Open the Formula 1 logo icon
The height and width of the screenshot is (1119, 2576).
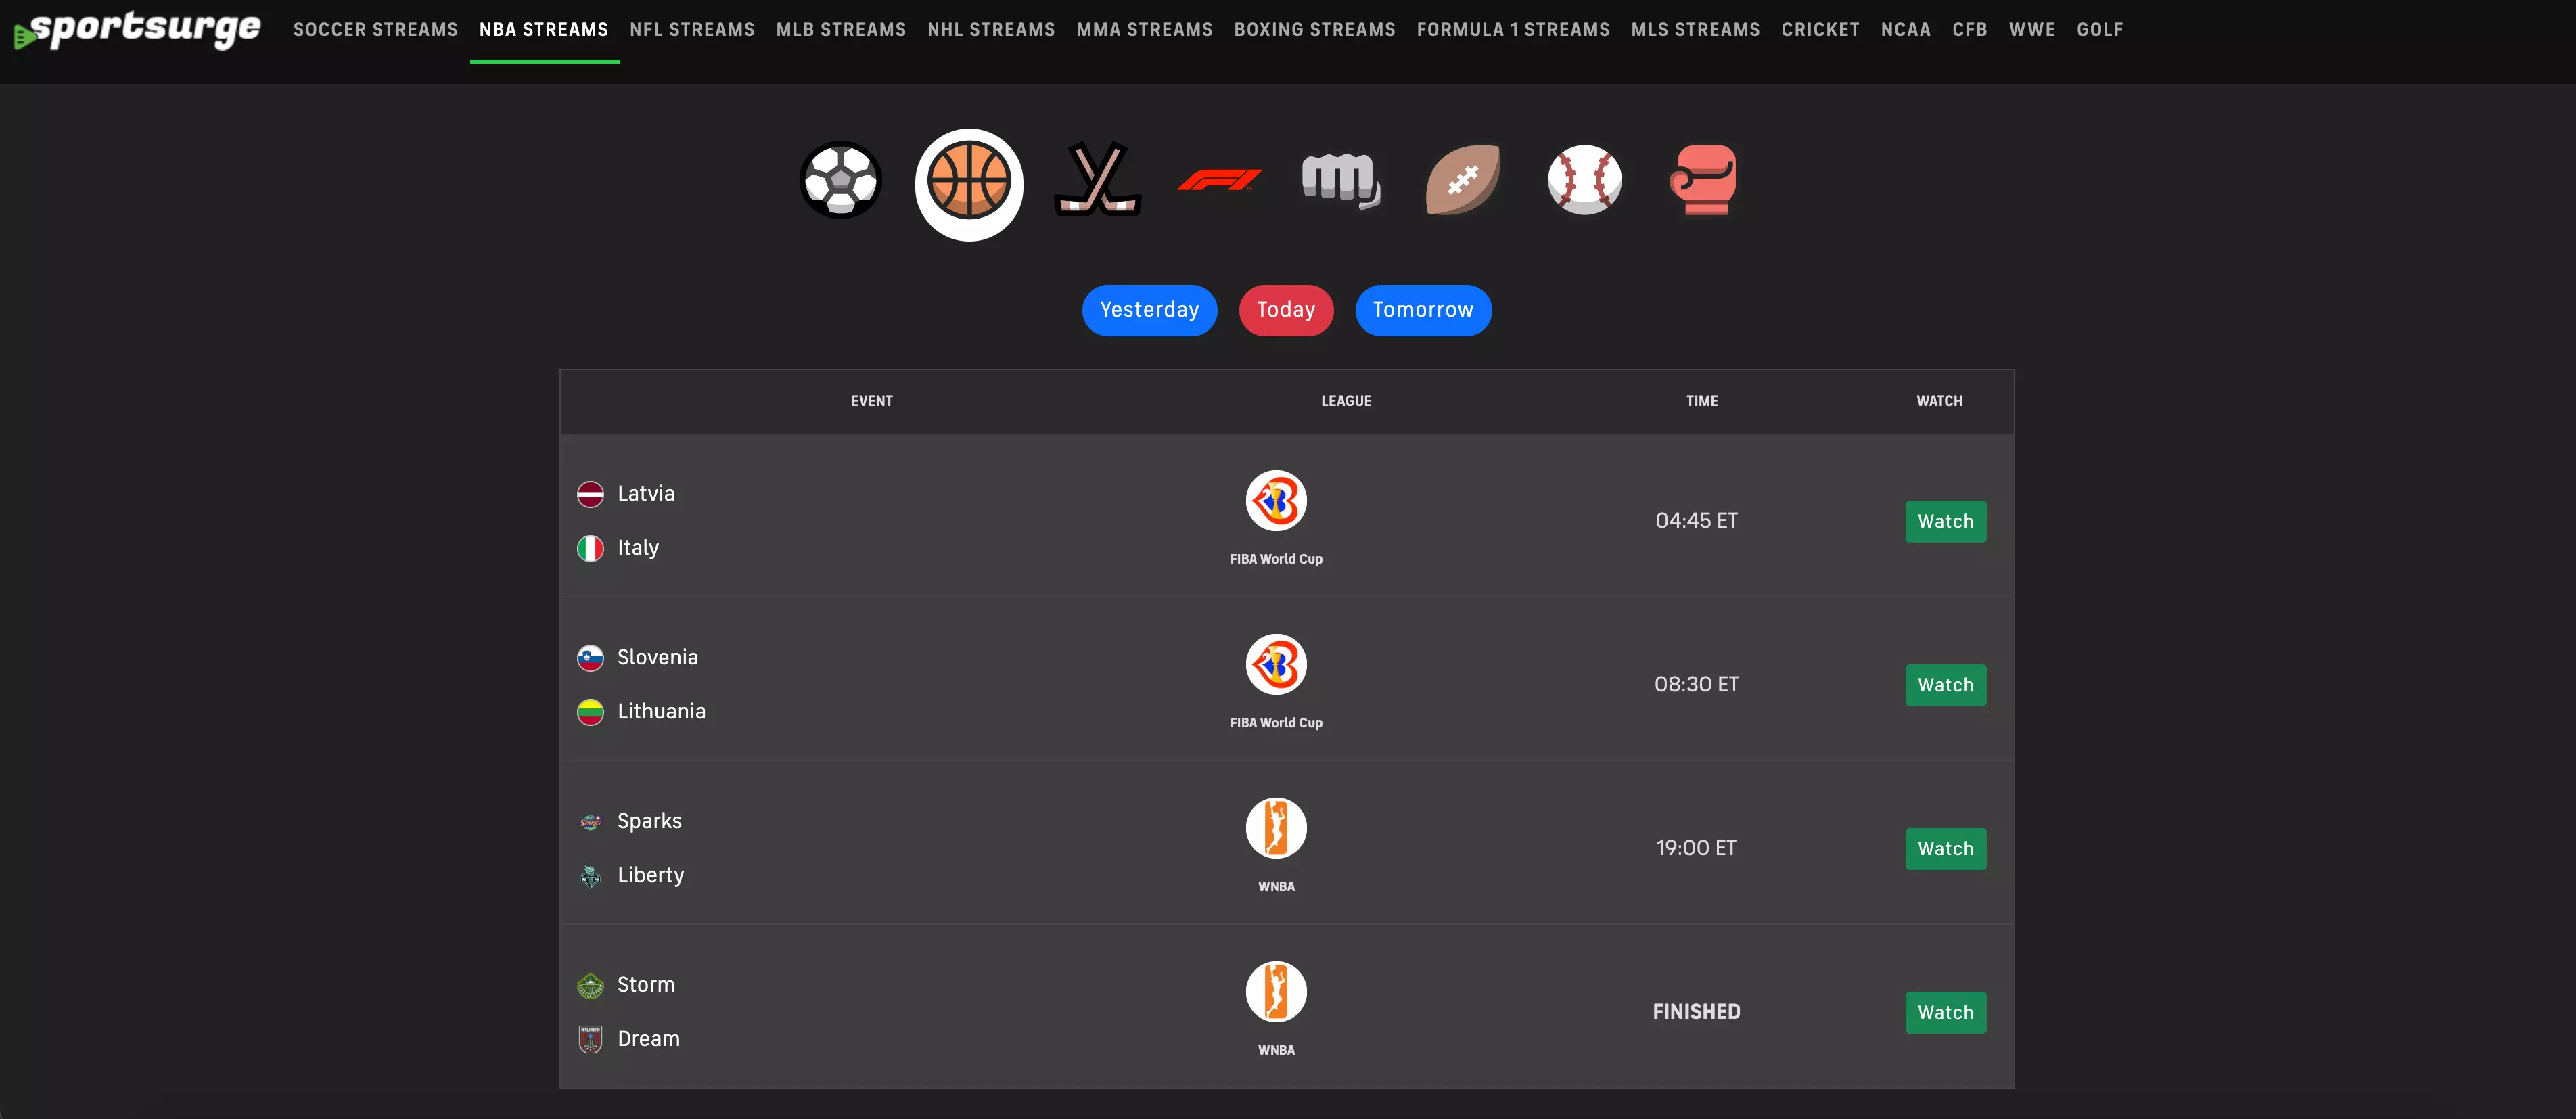[1219, 181]
